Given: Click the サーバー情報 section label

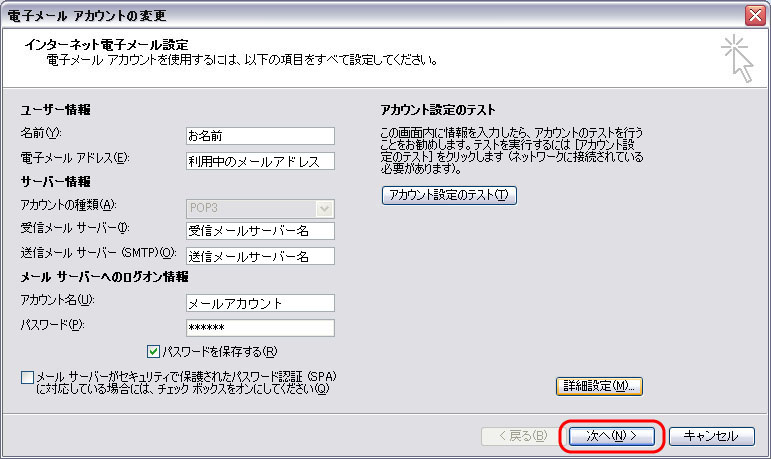Looking at the screenshot, I should click(x=55, y=182).
